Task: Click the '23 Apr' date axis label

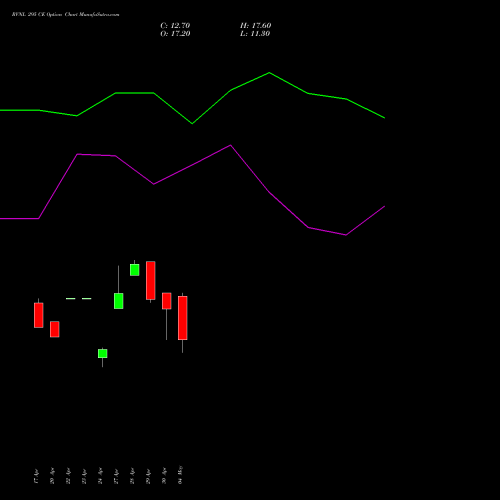Action: point(84,476)
